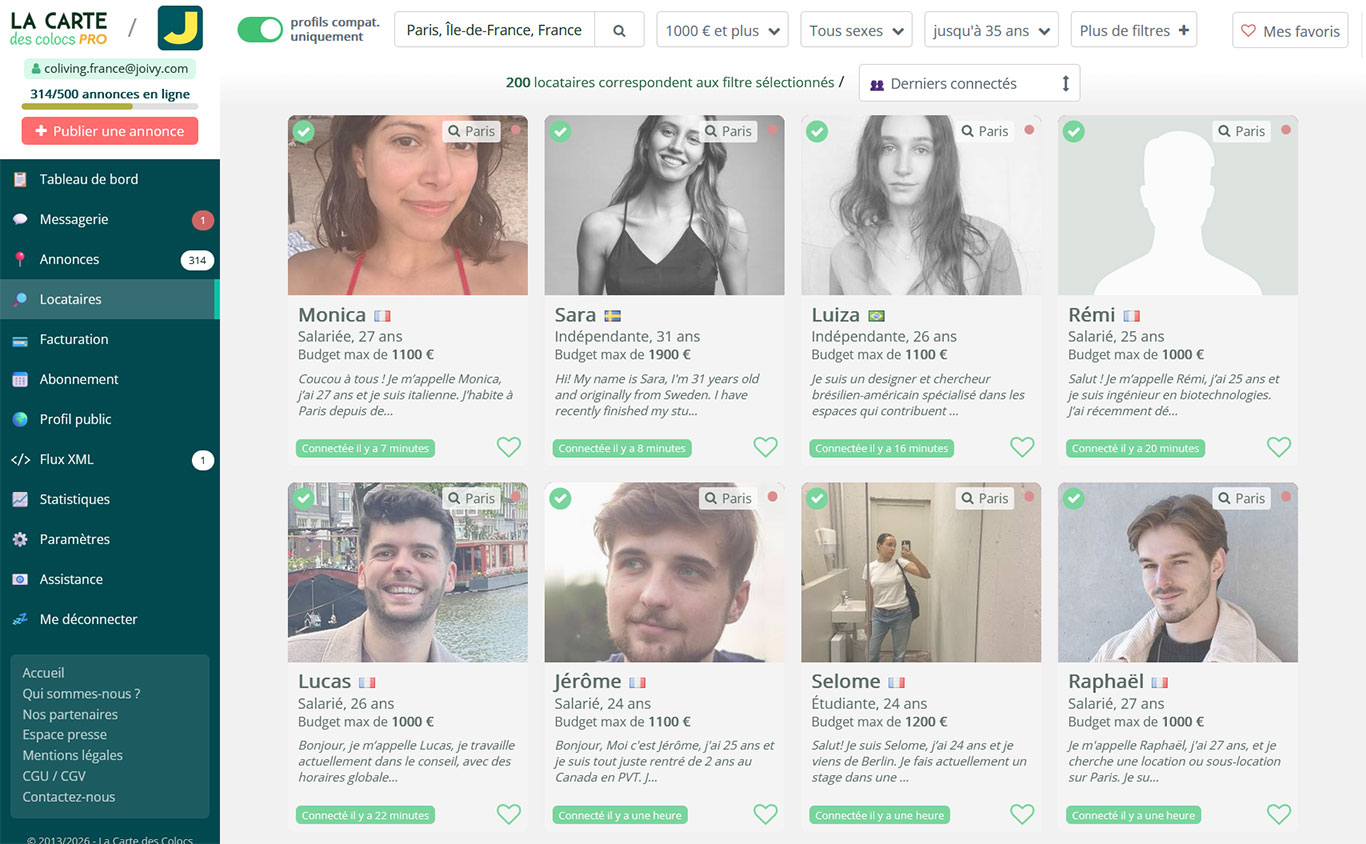
Task: Click the search magnifier icon button
Action: tap(619, 31)
